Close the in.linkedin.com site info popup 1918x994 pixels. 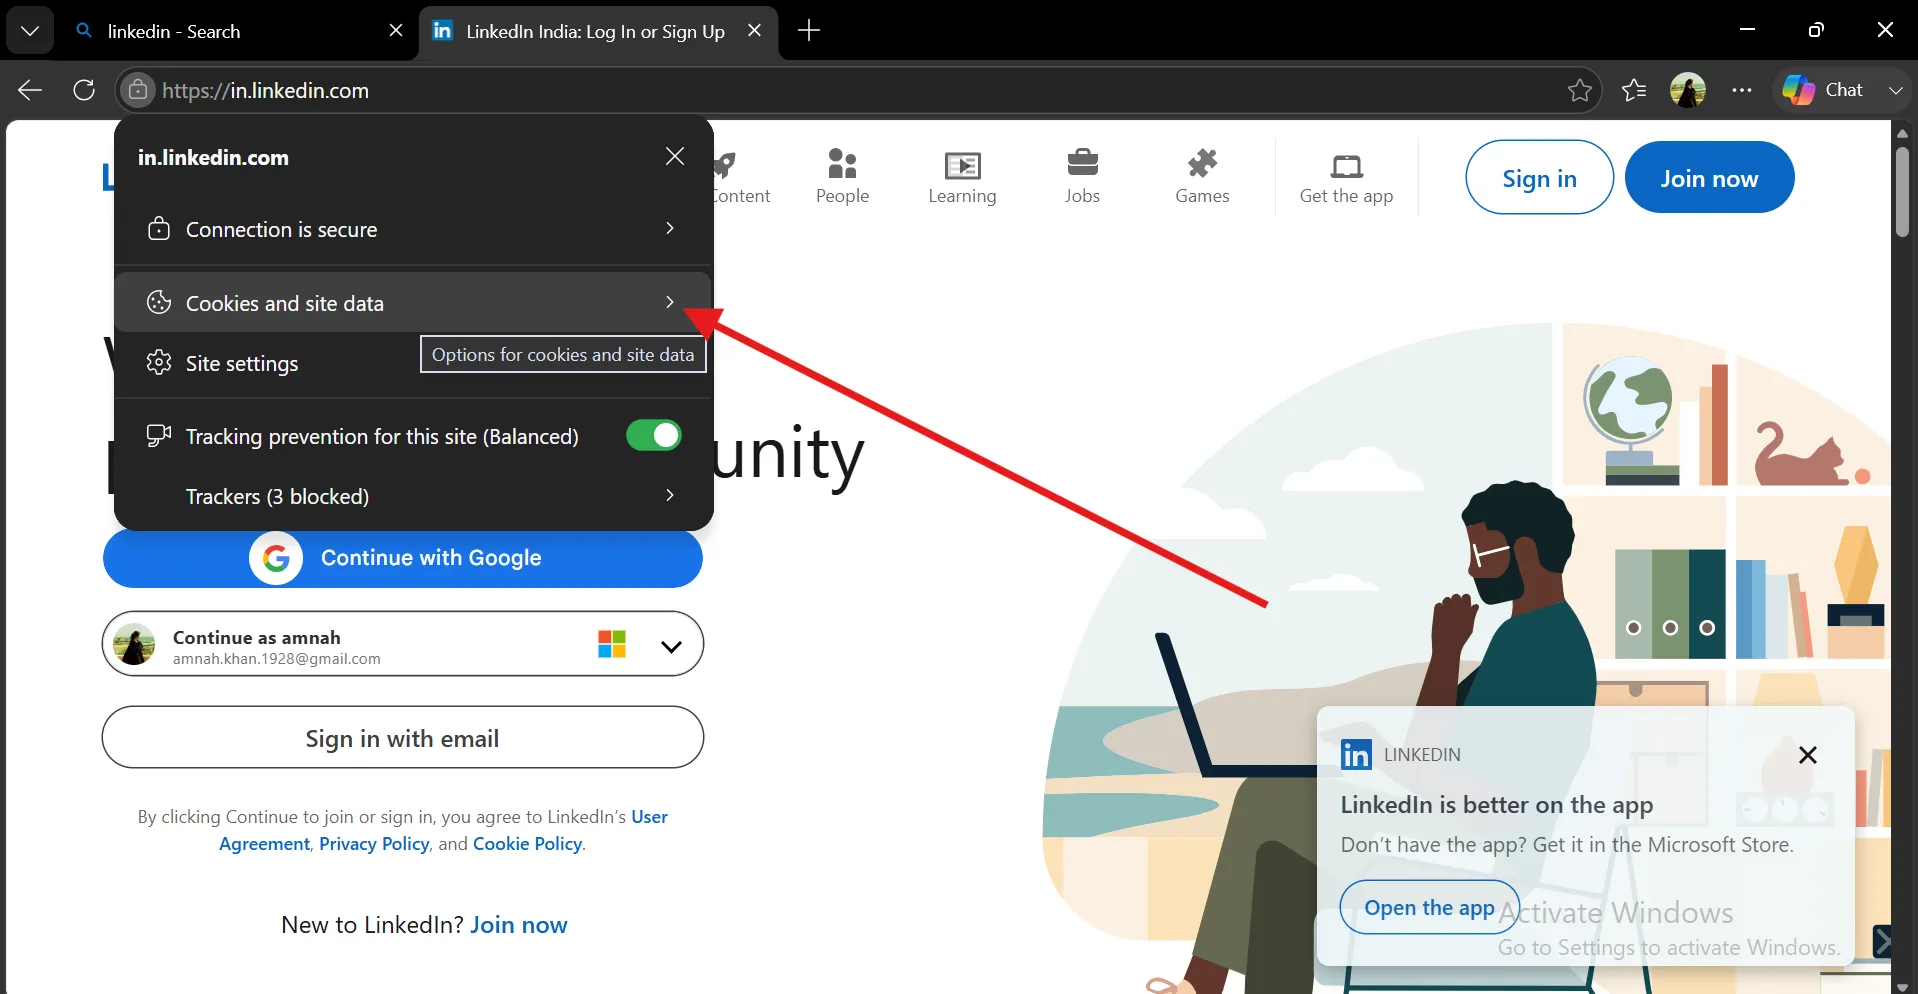675,156
